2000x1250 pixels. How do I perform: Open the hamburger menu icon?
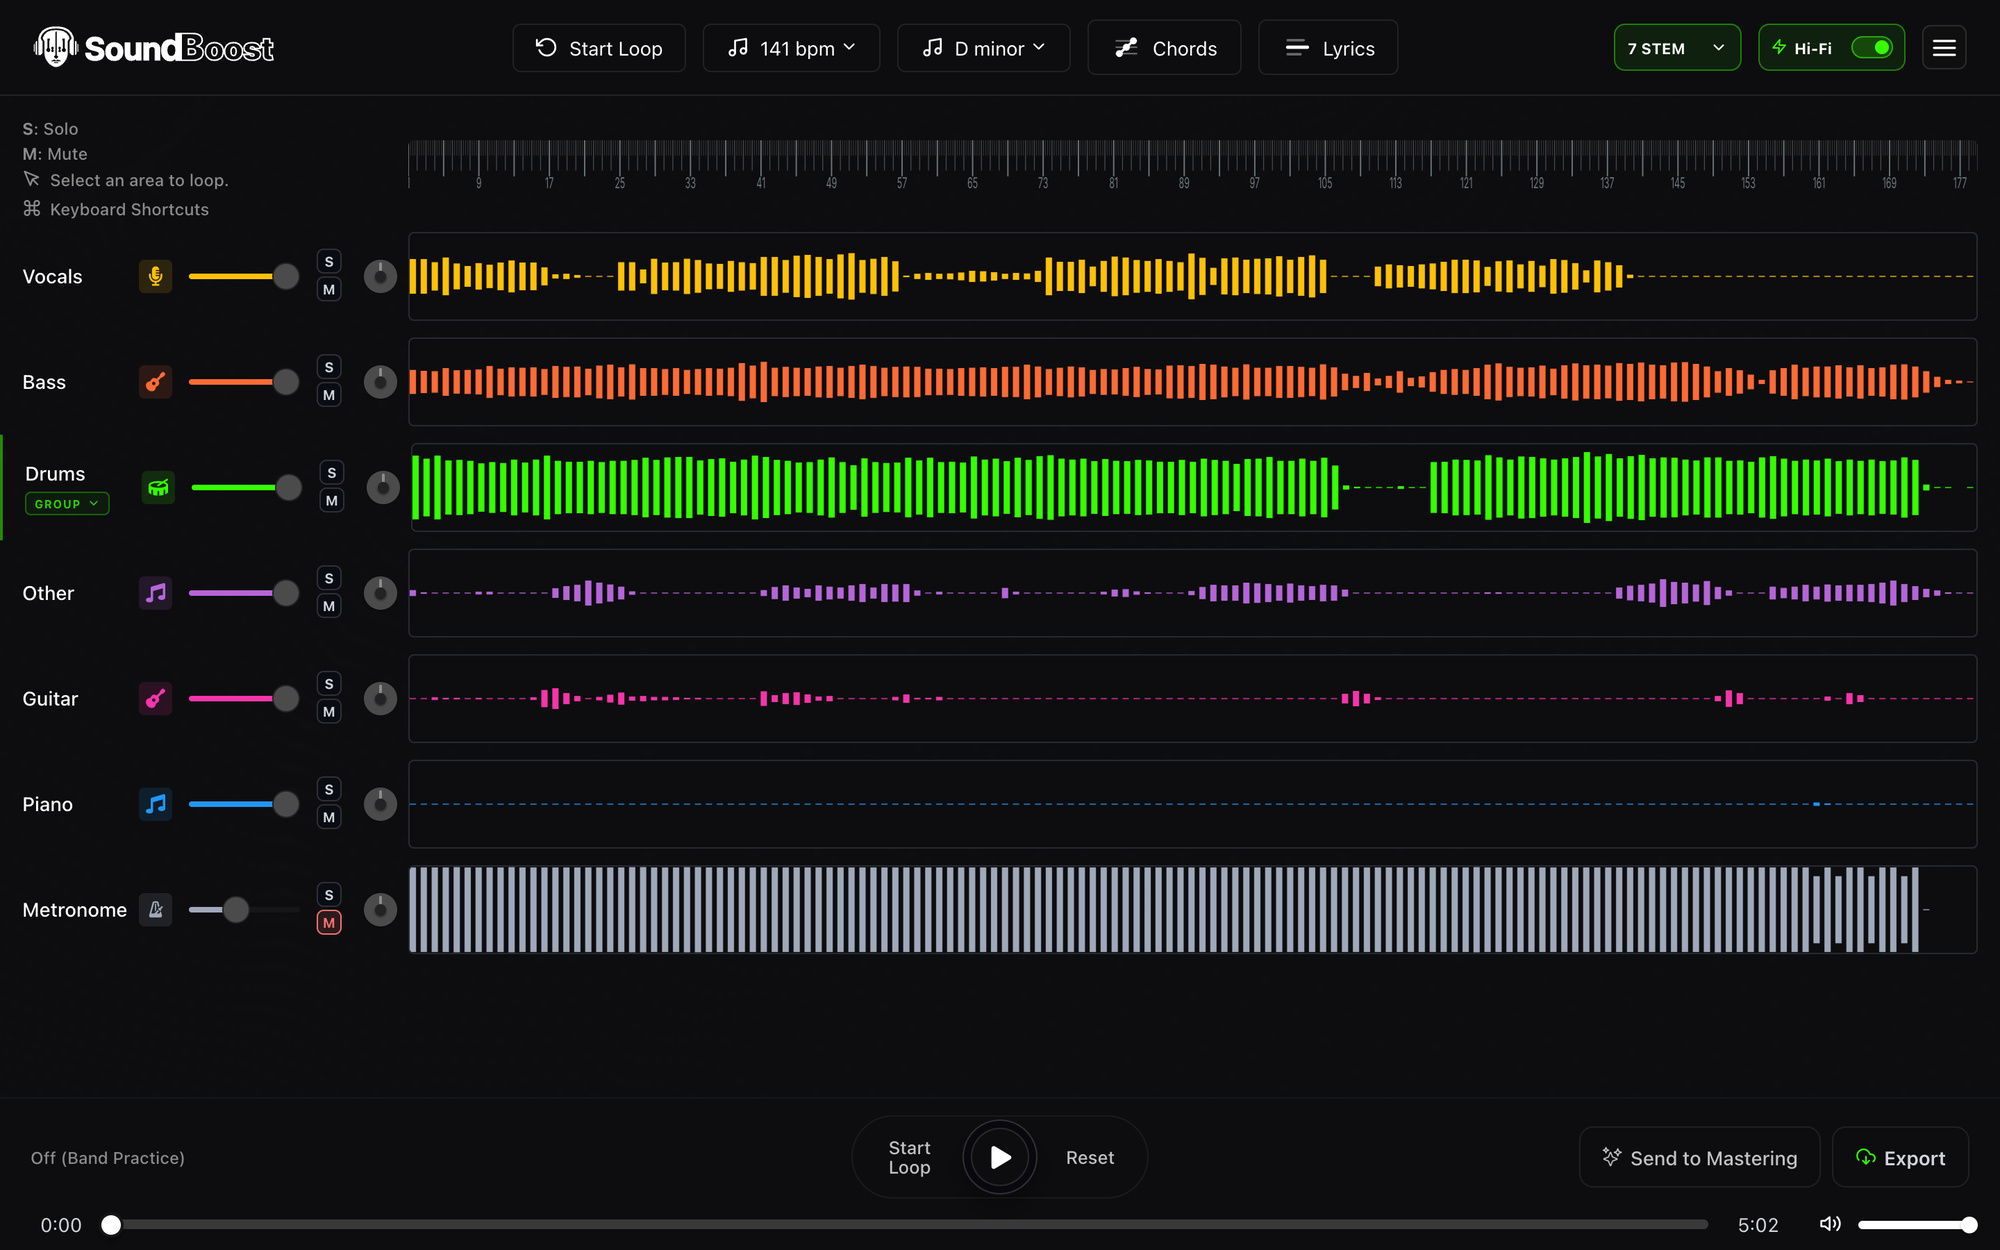tap(1944, 48)
